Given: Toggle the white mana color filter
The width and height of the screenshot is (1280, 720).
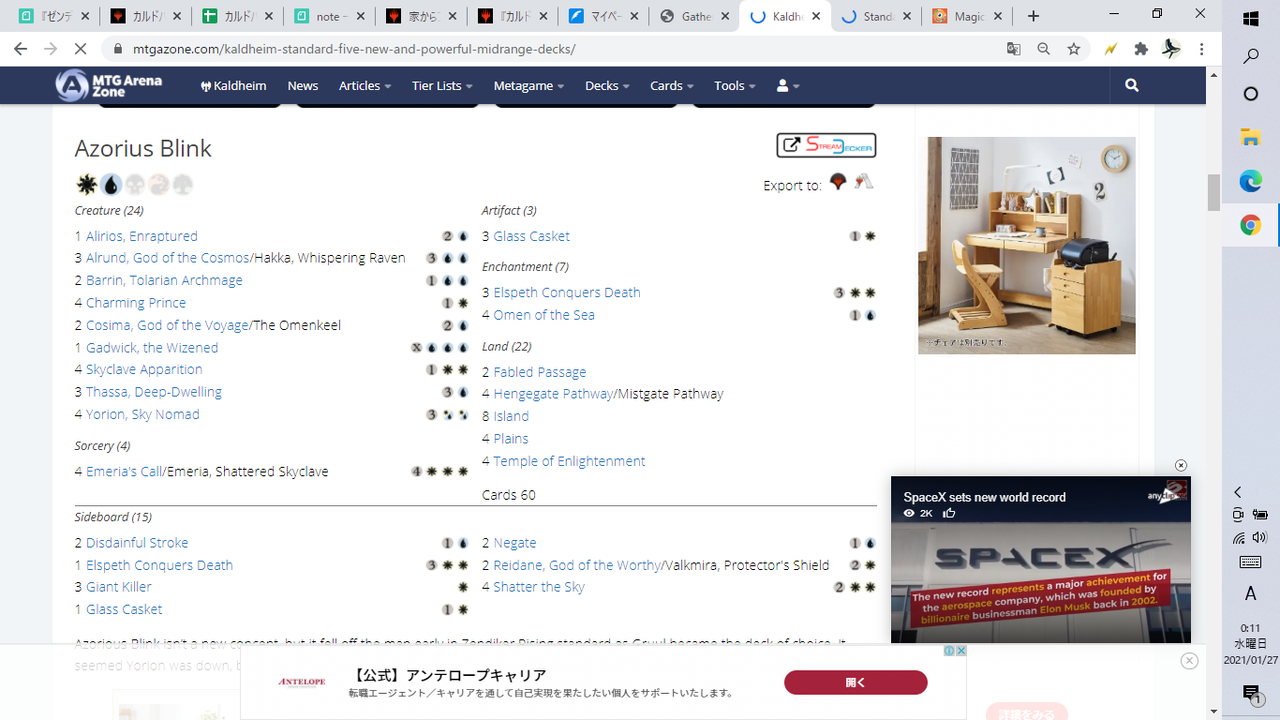Looking at the screenshot, I should pyautogui.click(x=87, y=184).
